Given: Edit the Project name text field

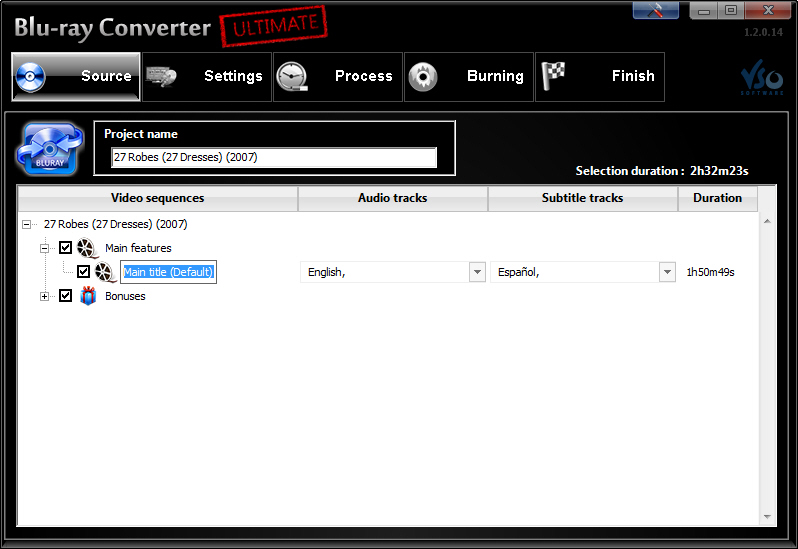Looking at the screenshot, I should (274, 157).
